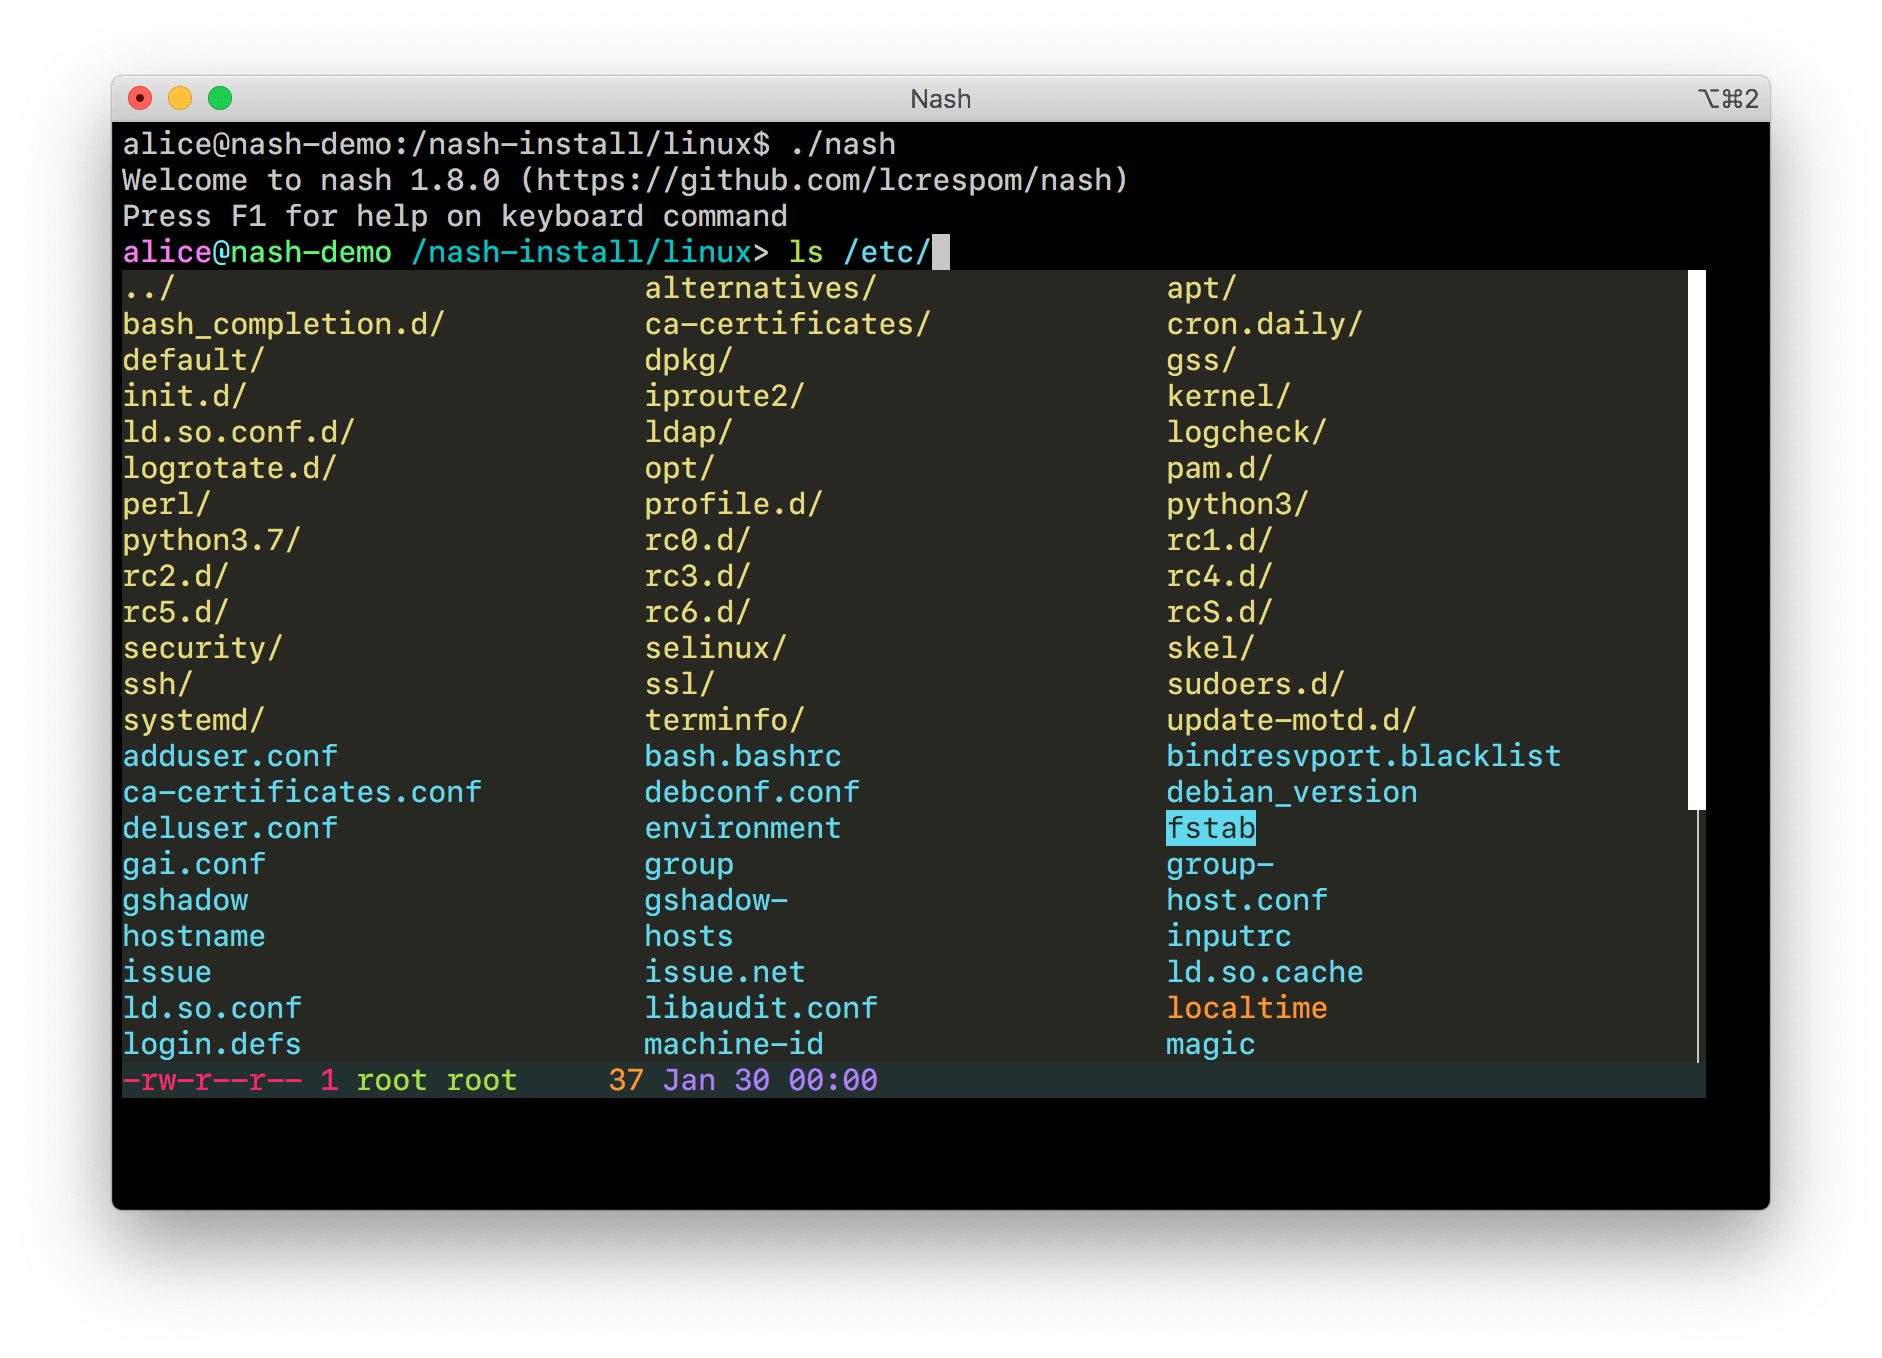This screenshot has width=1882, height=1358.
Task: Click the Nash window title
Action: tap(940, 99)
